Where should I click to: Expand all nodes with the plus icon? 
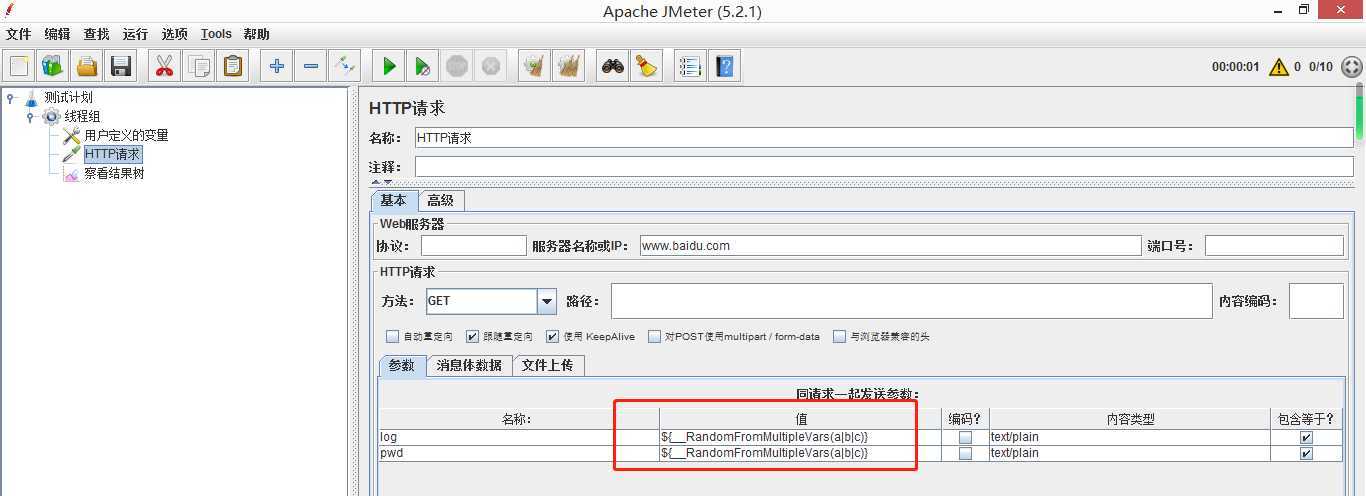point(277,66)
